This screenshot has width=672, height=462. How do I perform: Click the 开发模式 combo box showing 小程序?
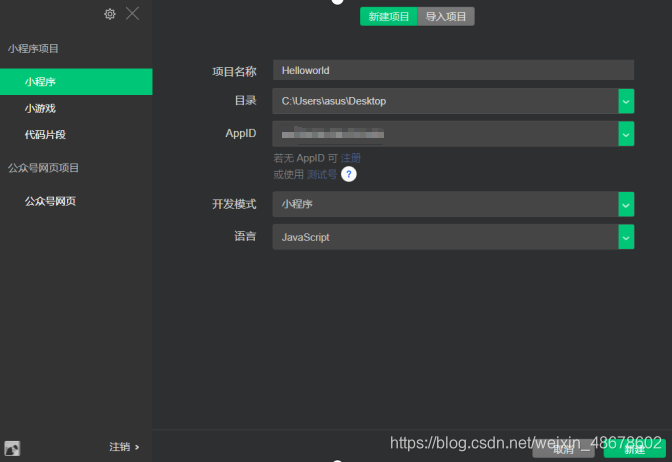pyautogui.click(x=453, y=204)
